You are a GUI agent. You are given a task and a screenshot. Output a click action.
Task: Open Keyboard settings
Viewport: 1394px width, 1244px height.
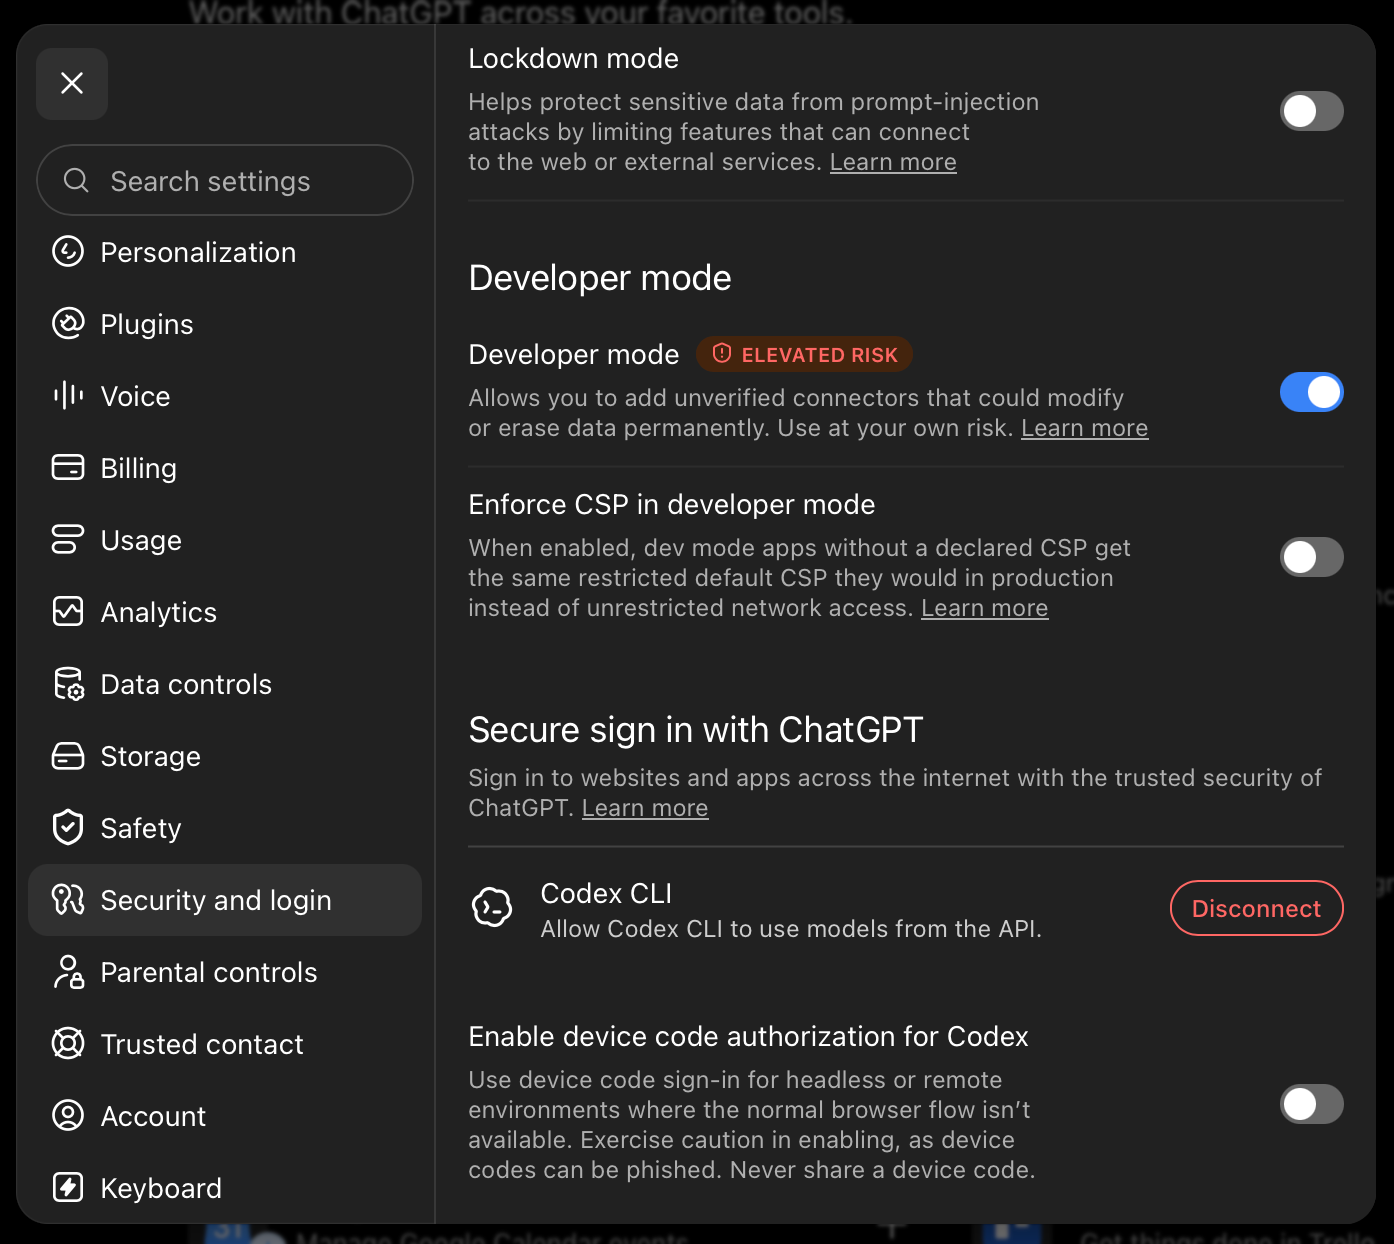tap(225, 1188)
